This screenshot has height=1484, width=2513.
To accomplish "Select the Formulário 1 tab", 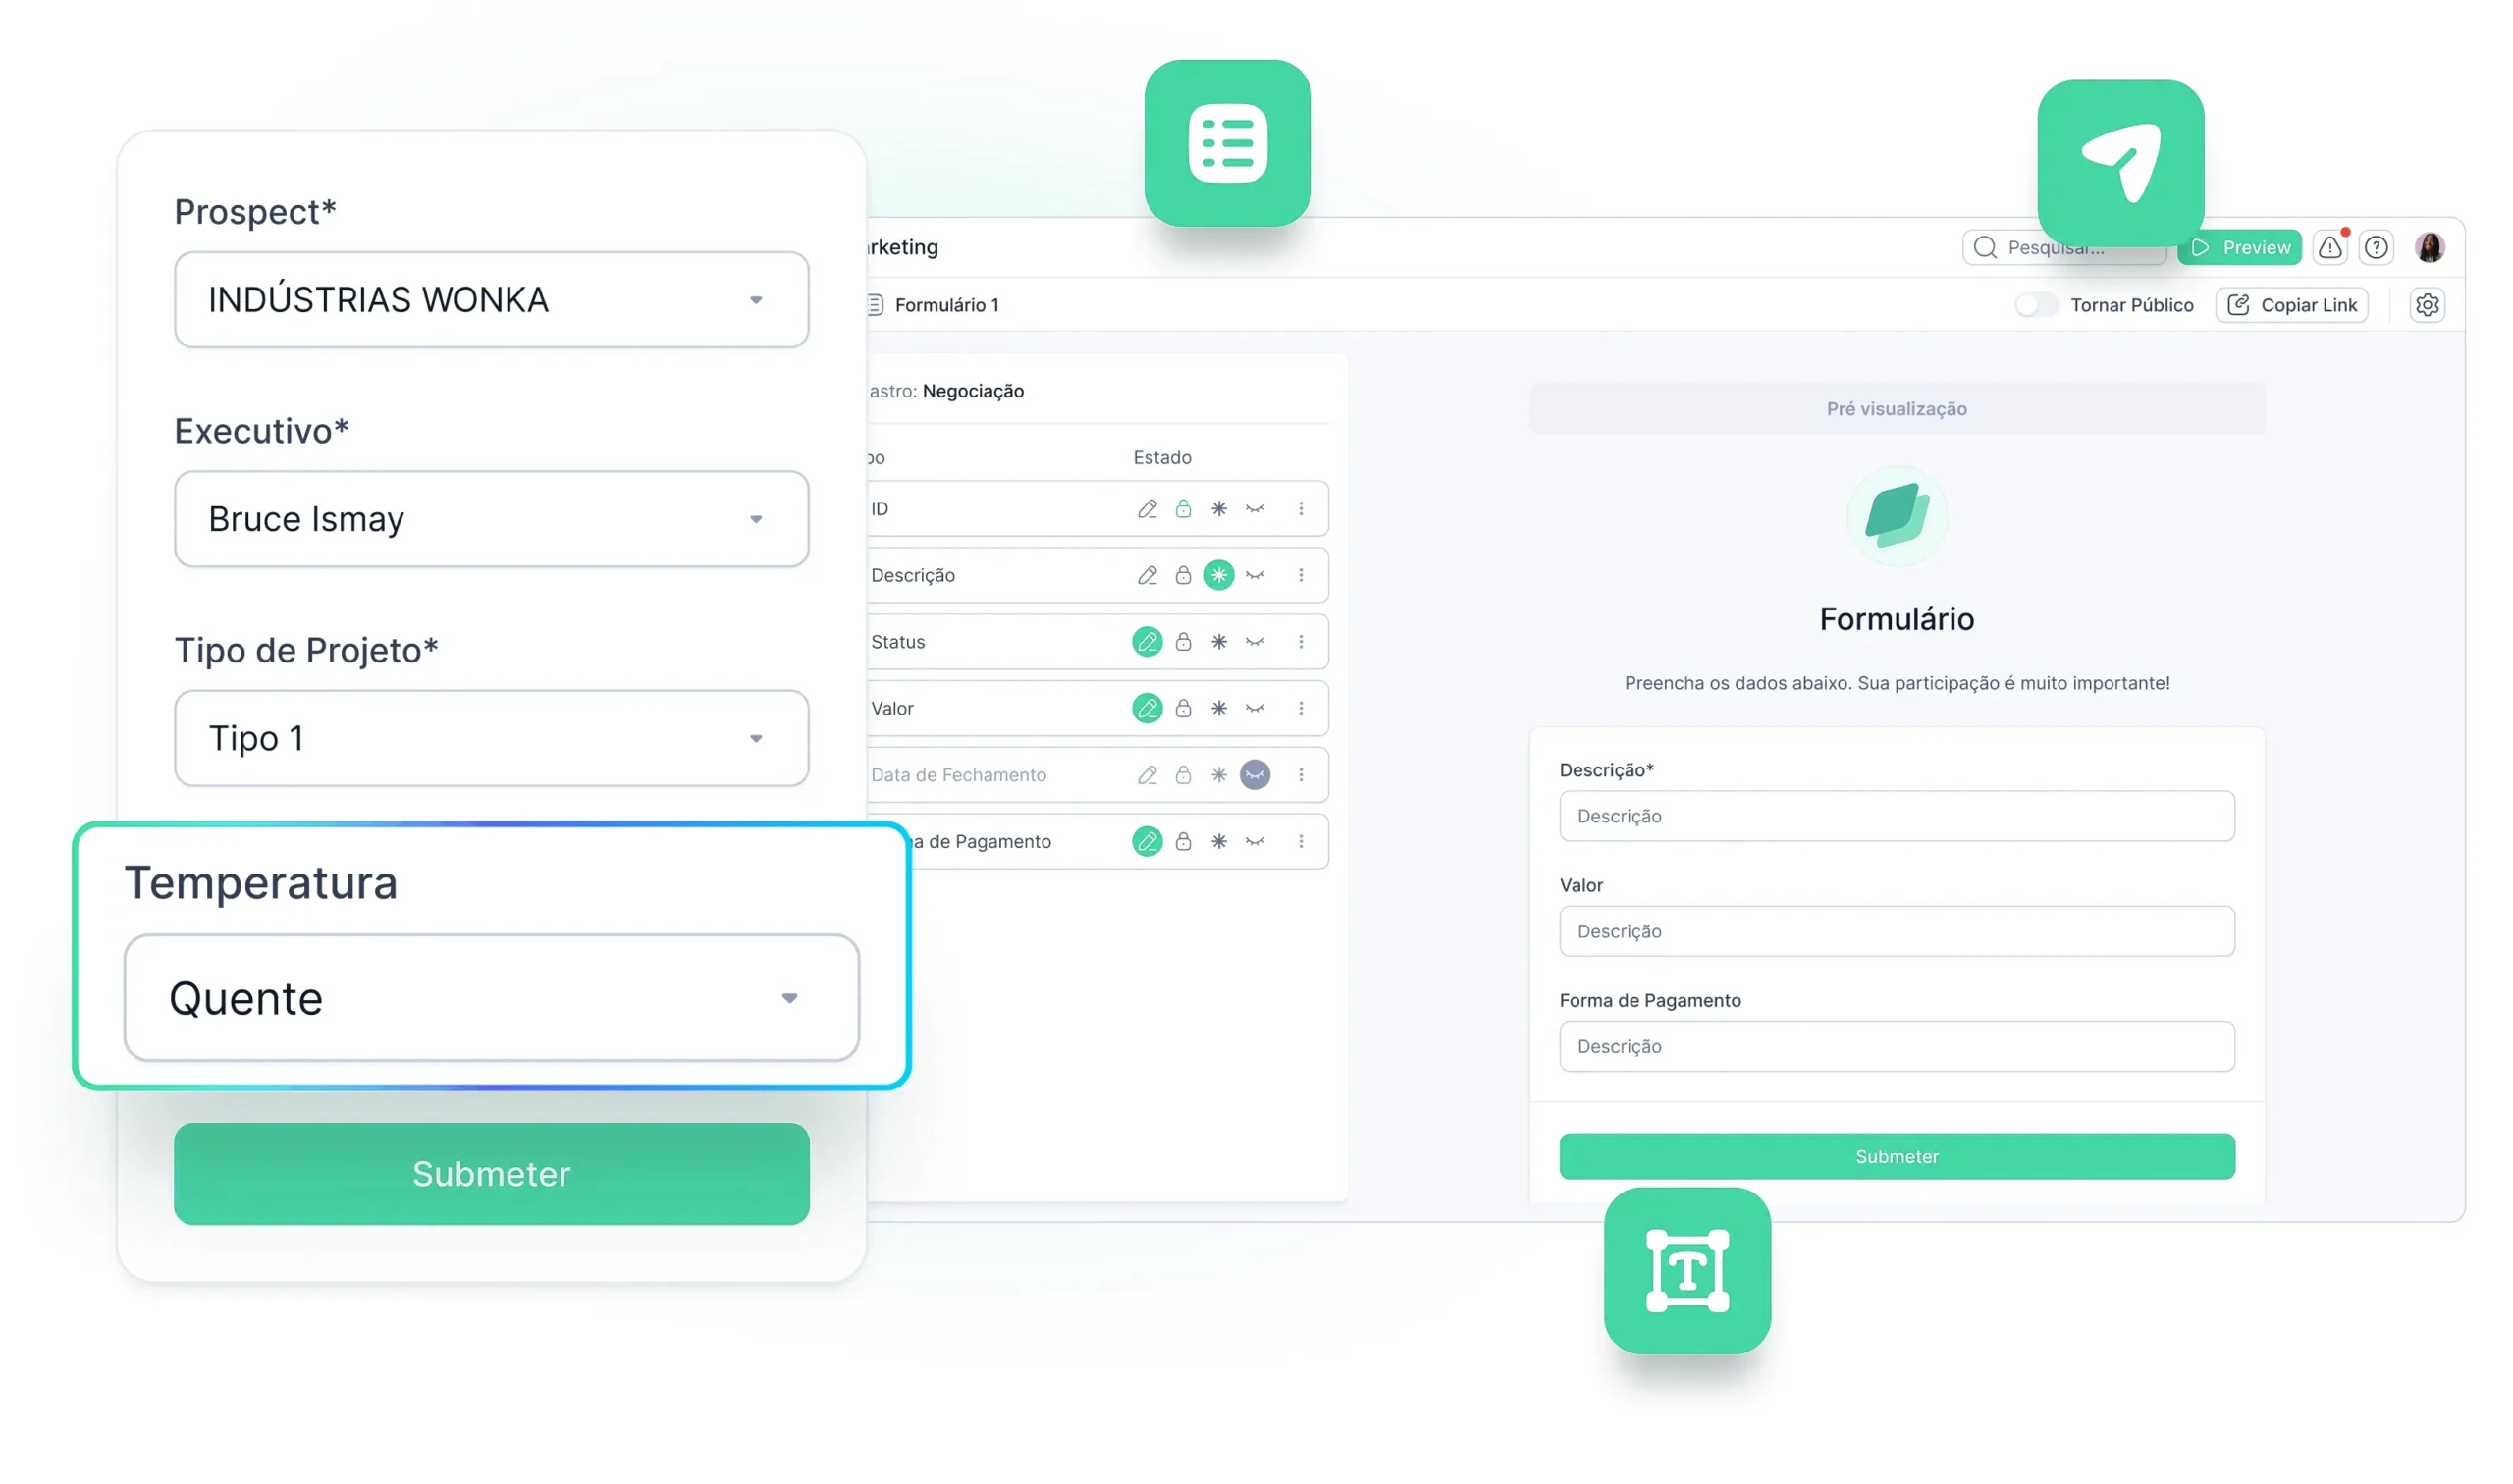I will [x=945, y=305].
